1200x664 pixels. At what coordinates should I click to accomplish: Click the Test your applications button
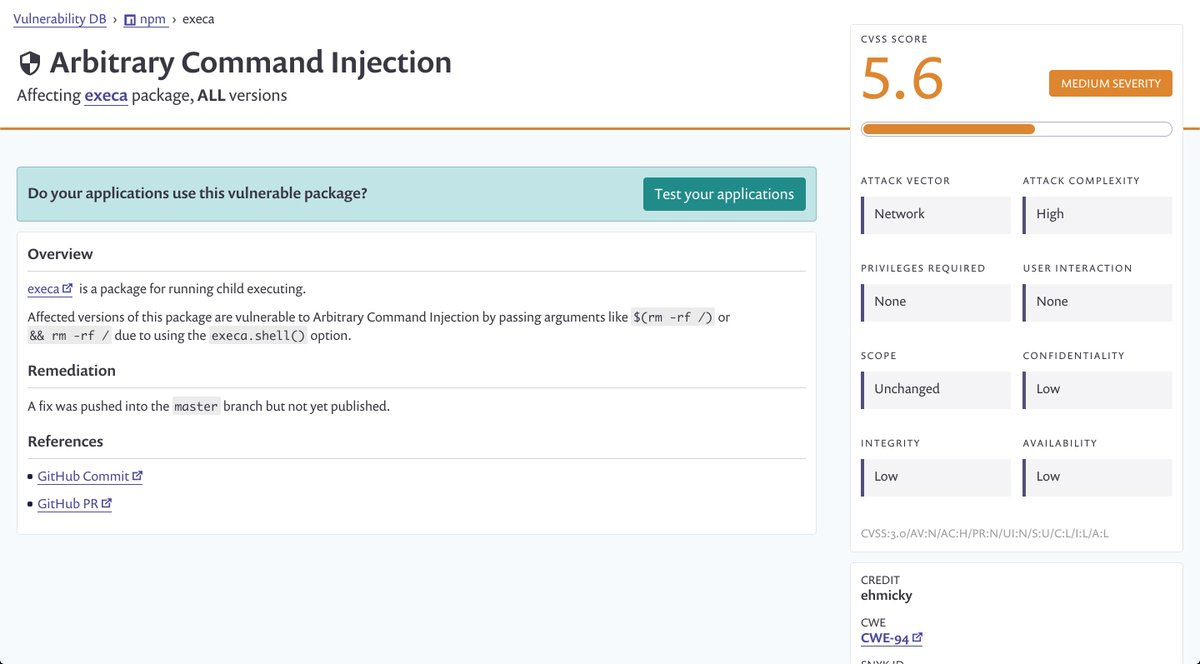[724, 194]
